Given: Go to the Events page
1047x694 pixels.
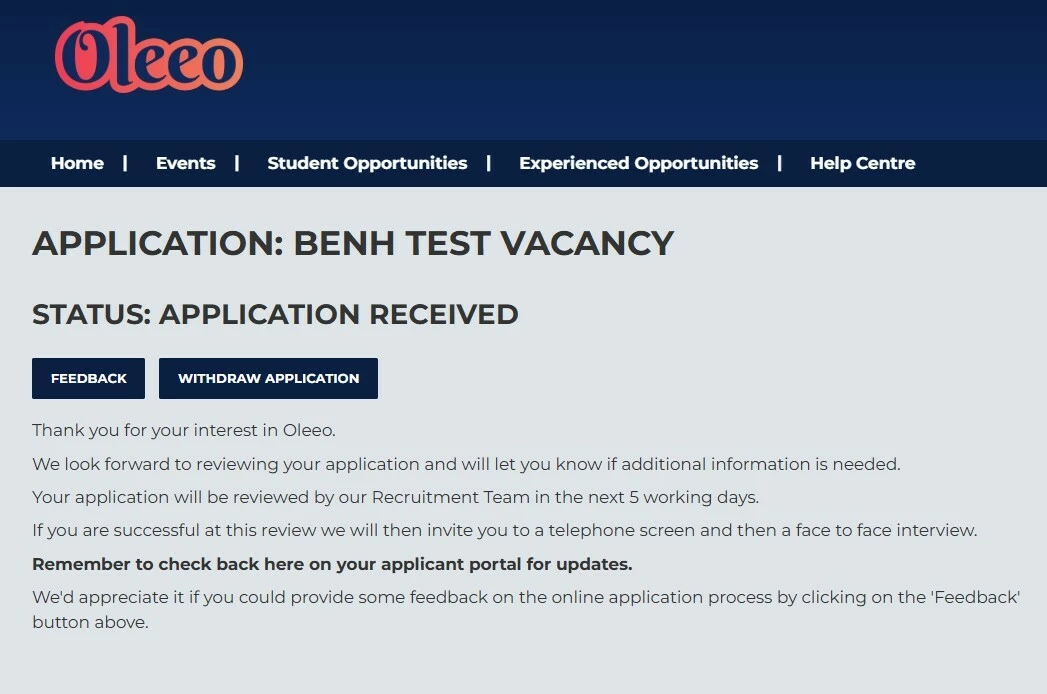Looking at the screenshot, I should [185, 163].
